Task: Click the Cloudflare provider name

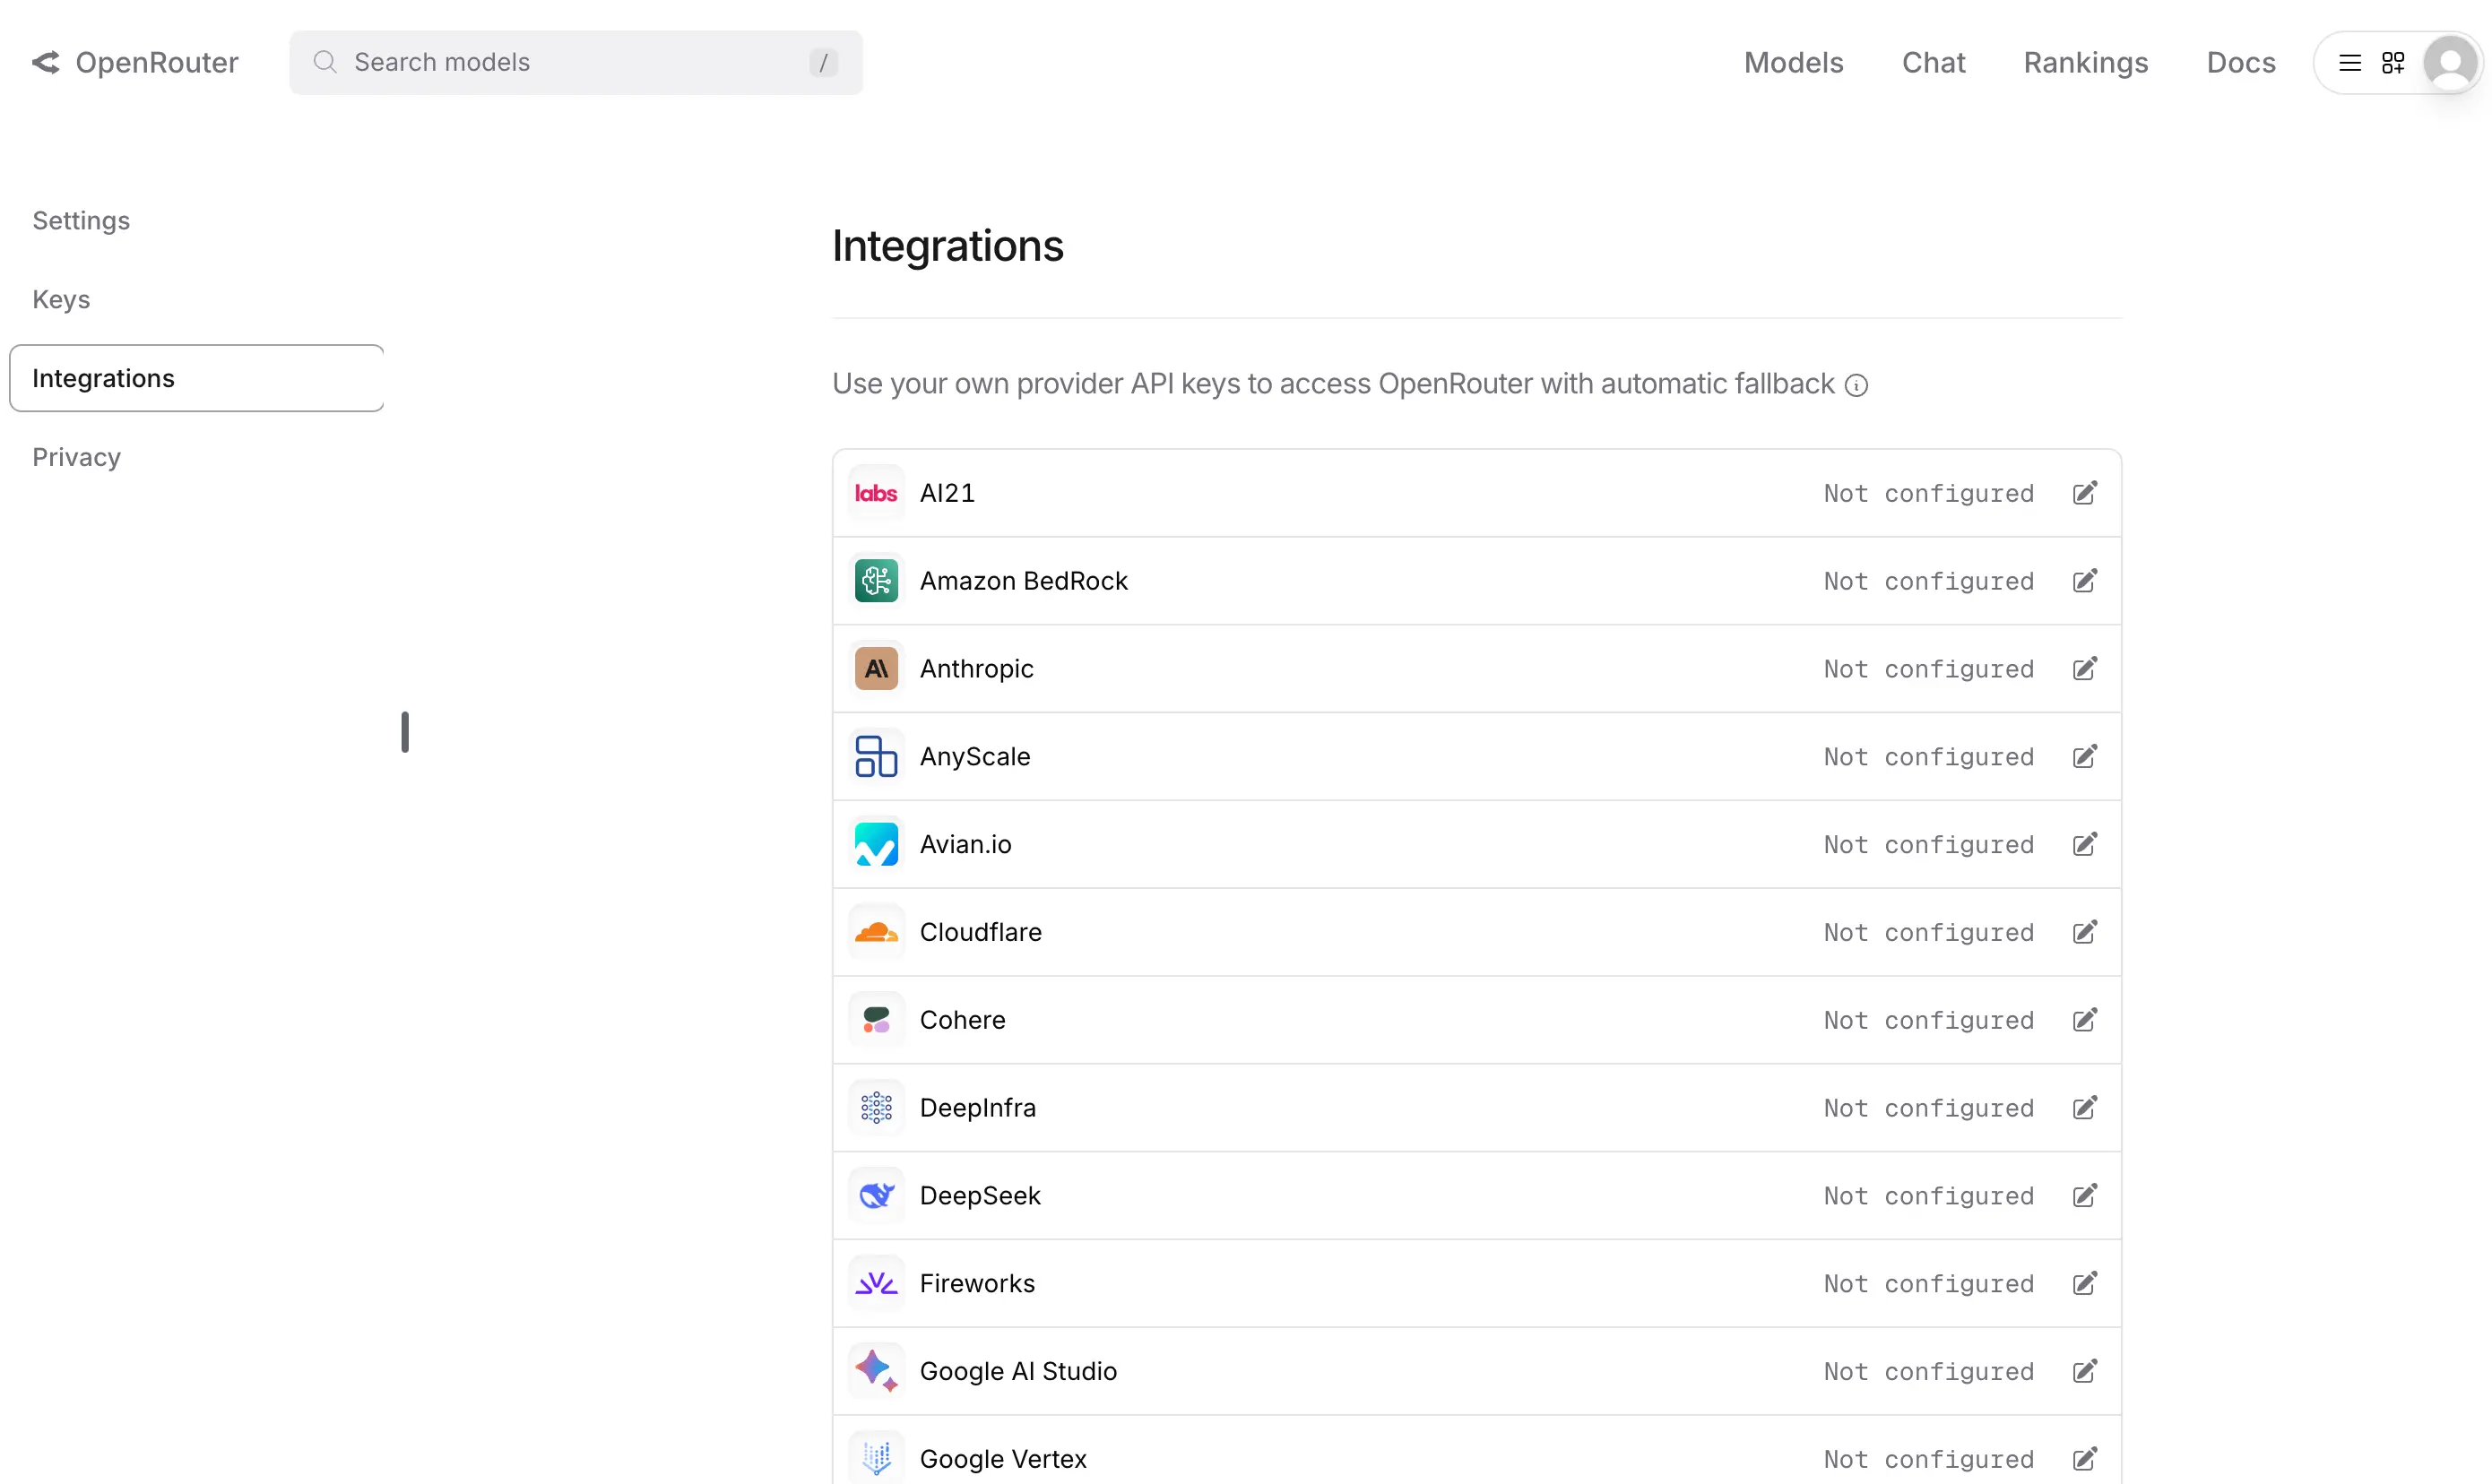Action: pos(980,933)
